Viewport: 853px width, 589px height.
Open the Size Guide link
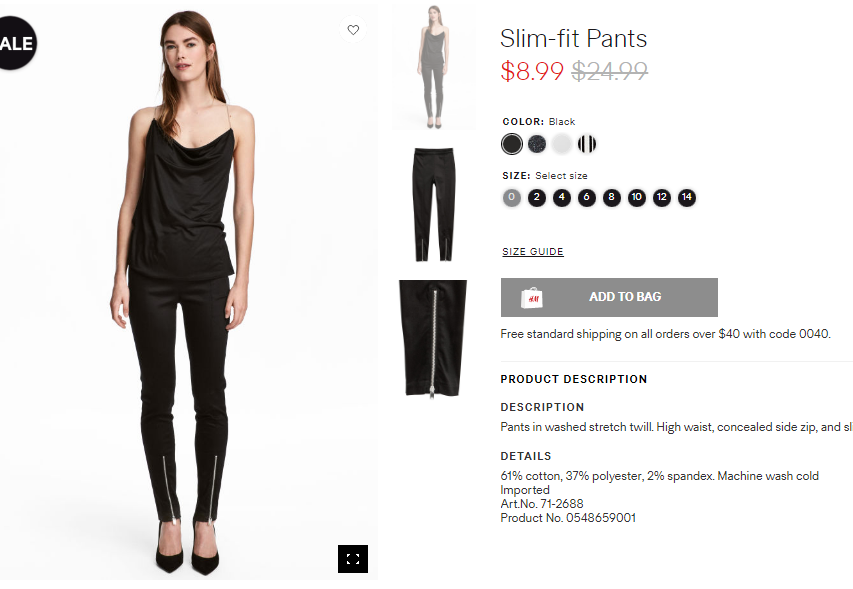[533, 252]
